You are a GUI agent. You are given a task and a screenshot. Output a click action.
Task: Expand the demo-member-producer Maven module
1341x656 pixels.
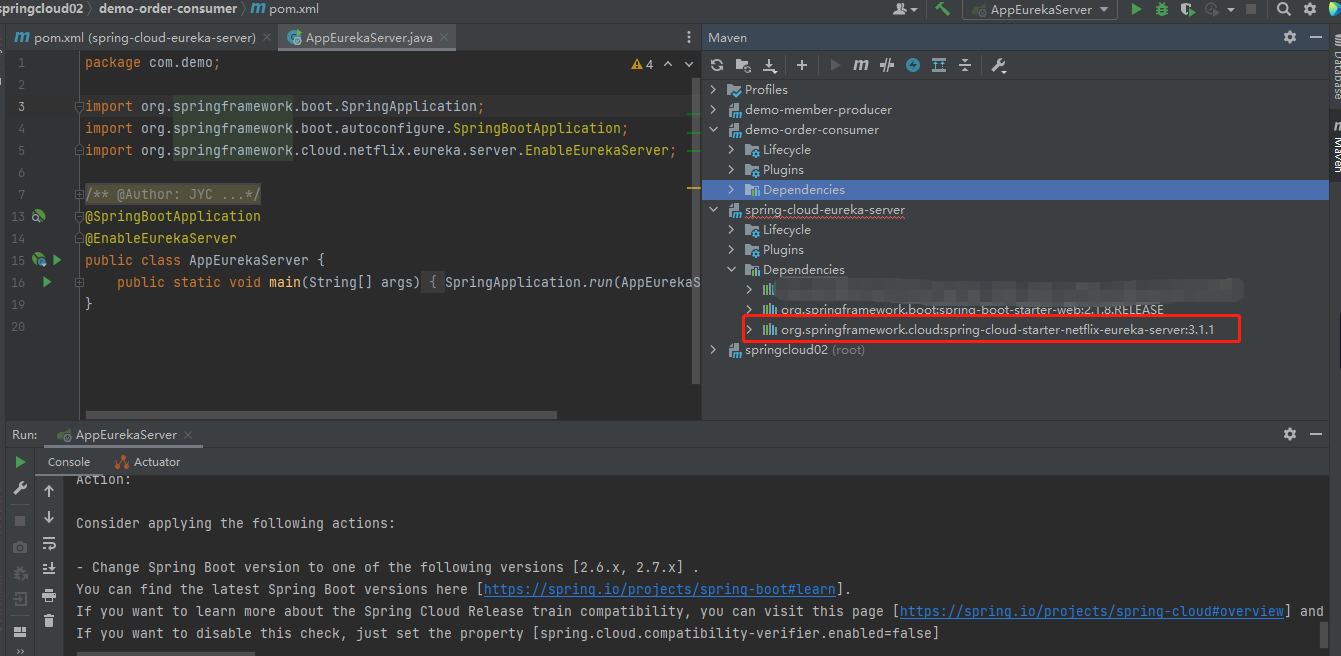714,110
